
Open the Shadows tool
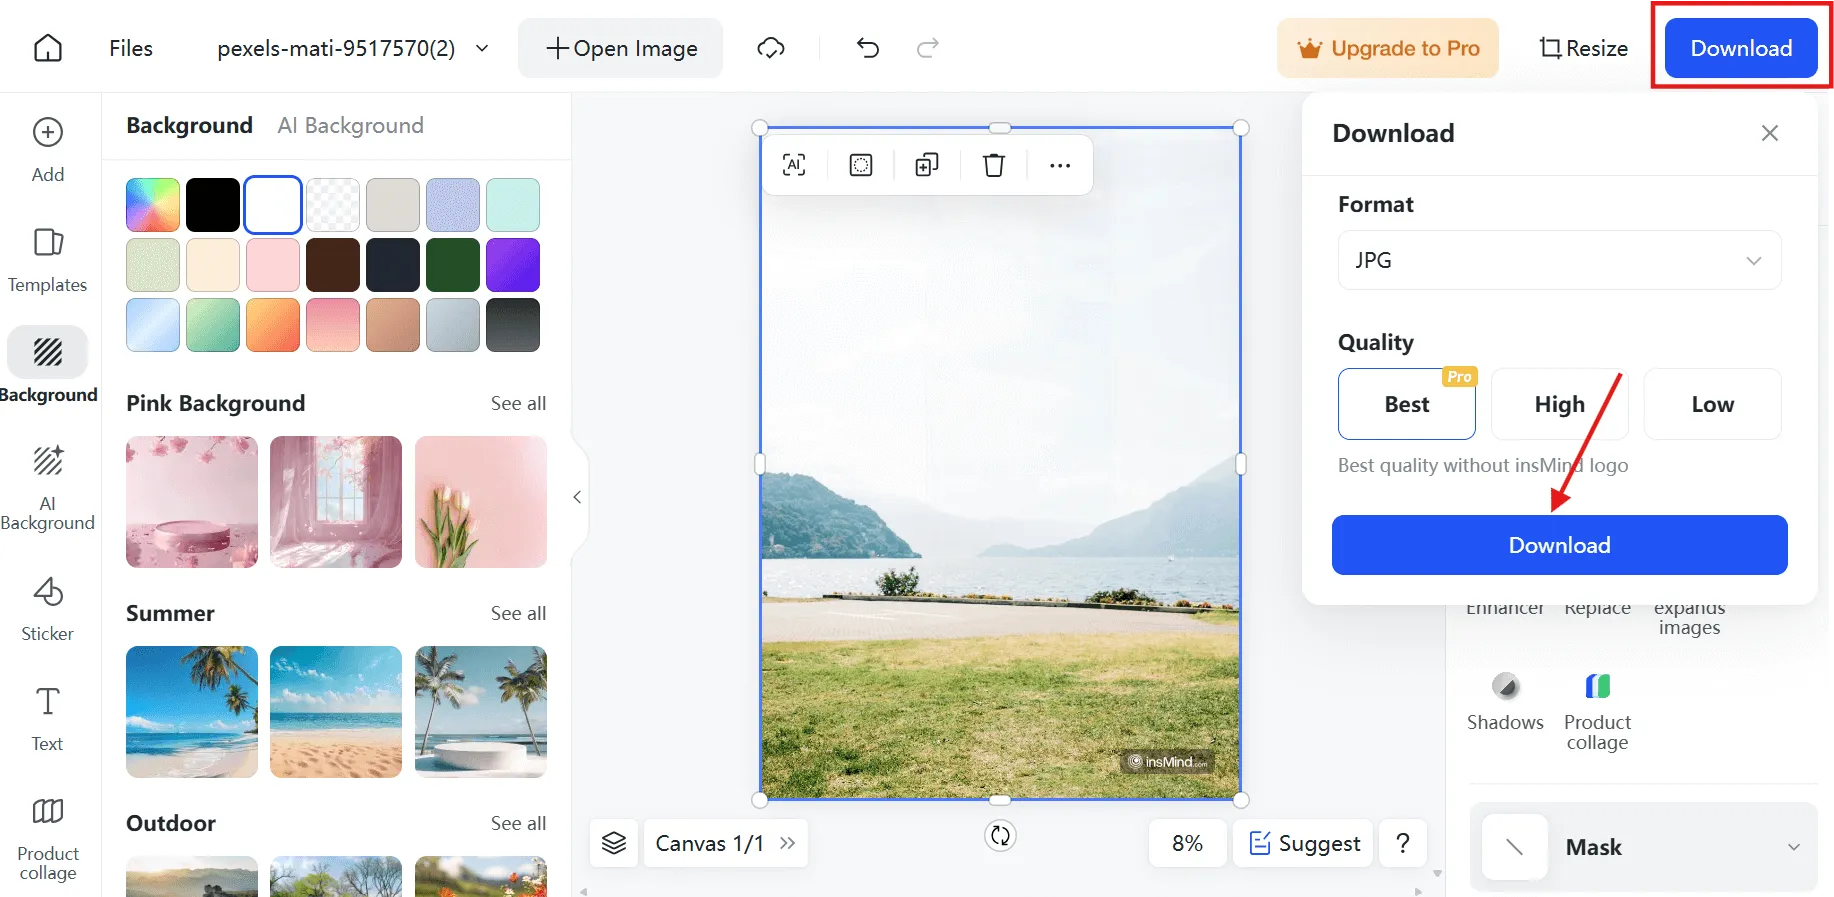click(x=1505, y=702)
